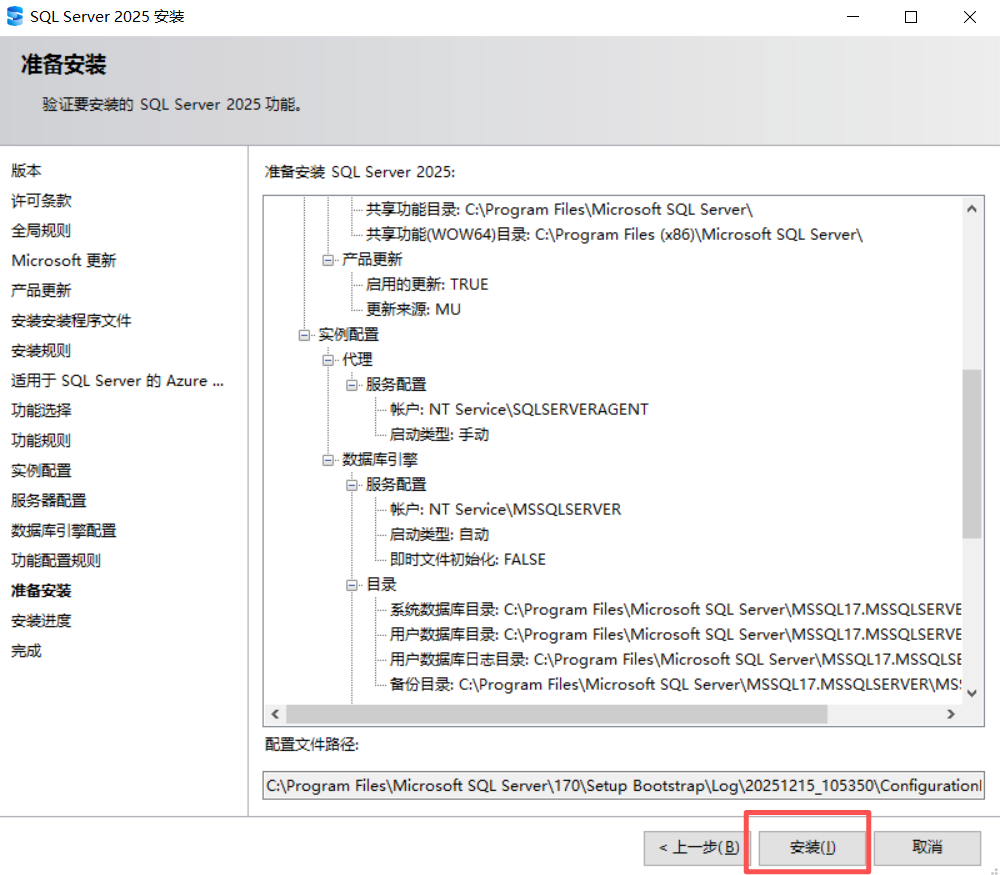
Task: Select 数据库引擎配置 step in sidebar
Action: click(64, 530)
